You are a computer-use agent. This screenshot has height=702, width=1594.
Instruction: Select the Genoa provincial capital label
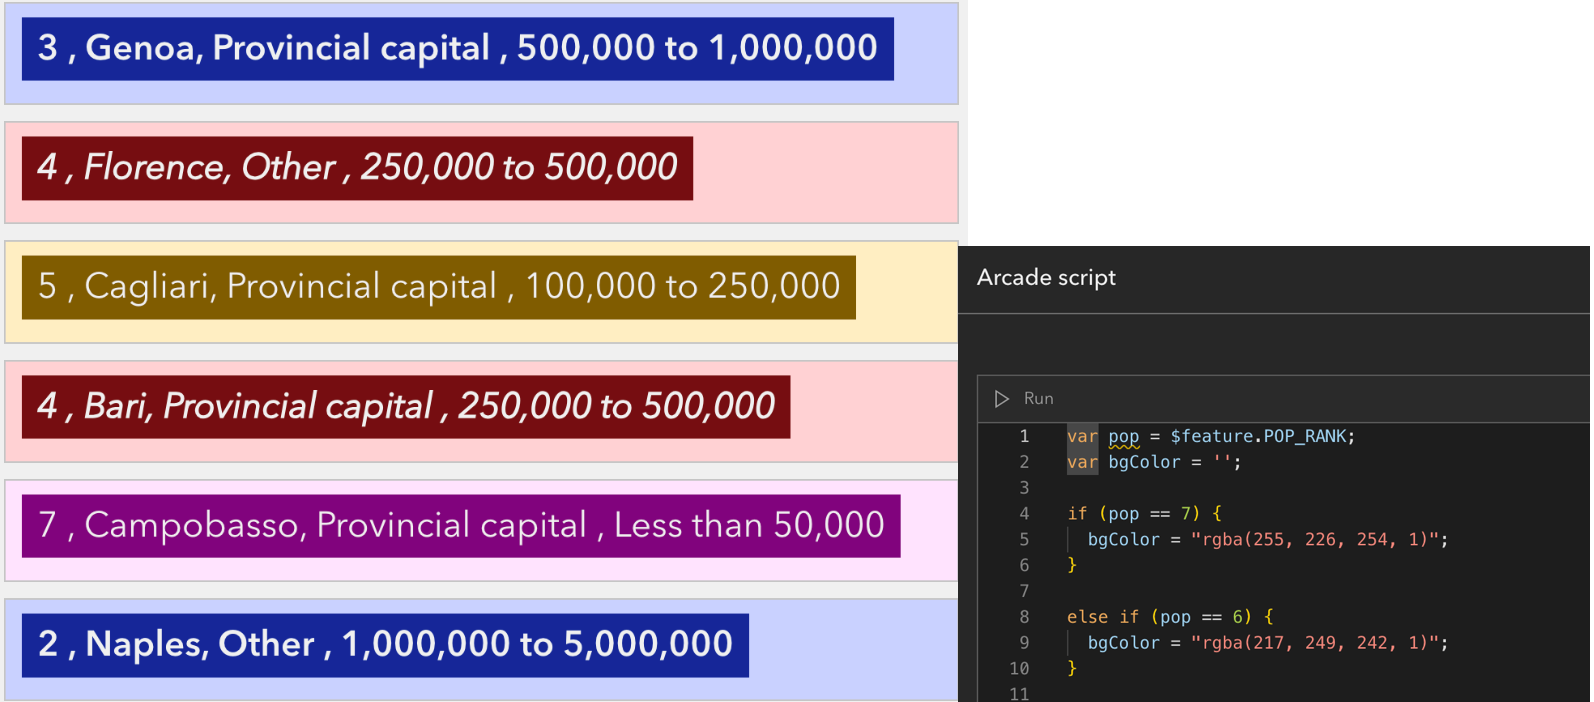pyautogui.click(x=457, y=48)
